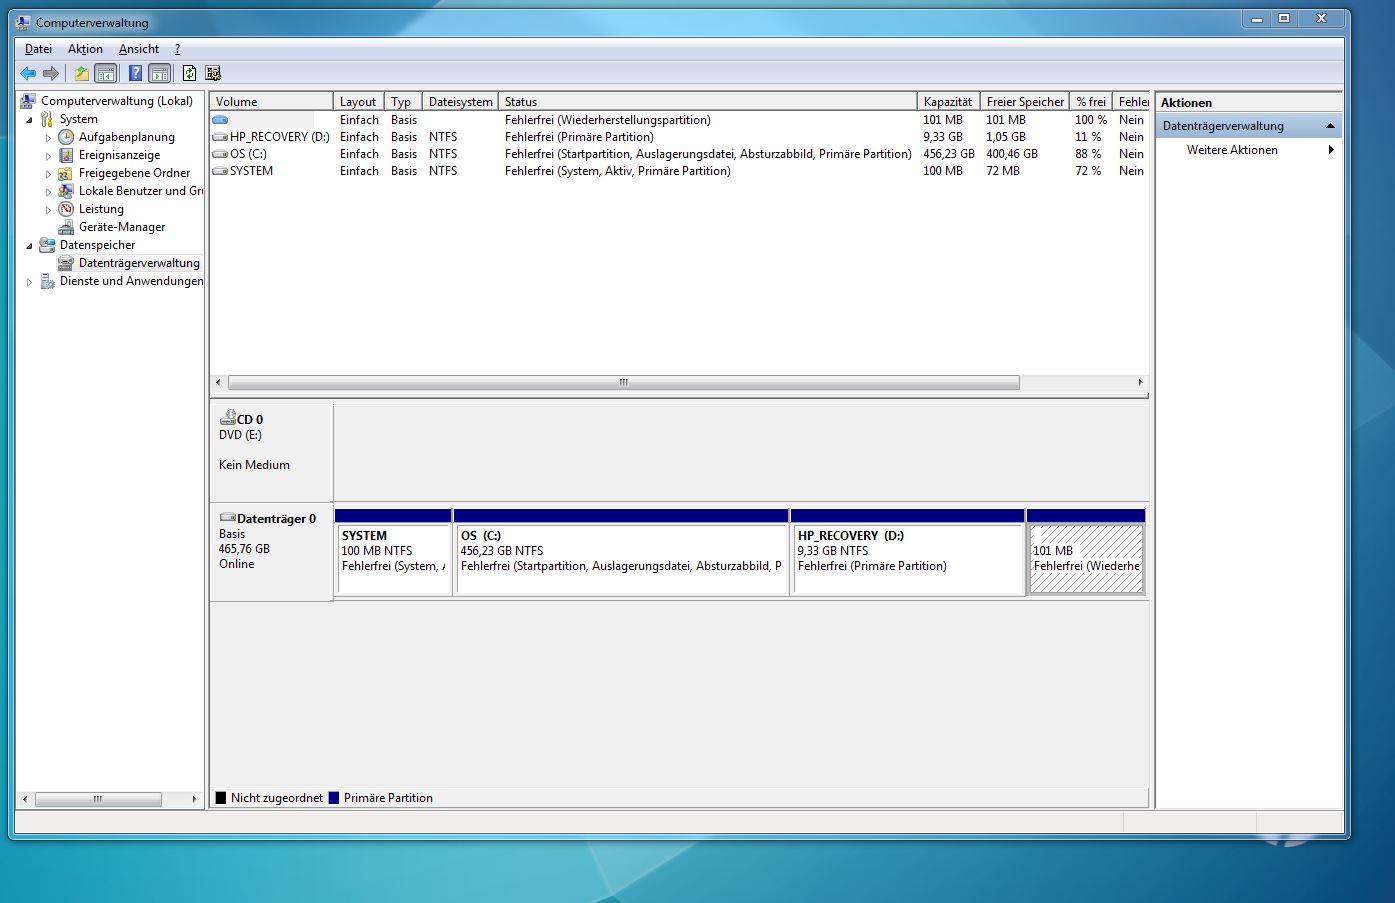1395x903 pixels.
Task: Sort by the Dateisystem column header
Action: 460,102
